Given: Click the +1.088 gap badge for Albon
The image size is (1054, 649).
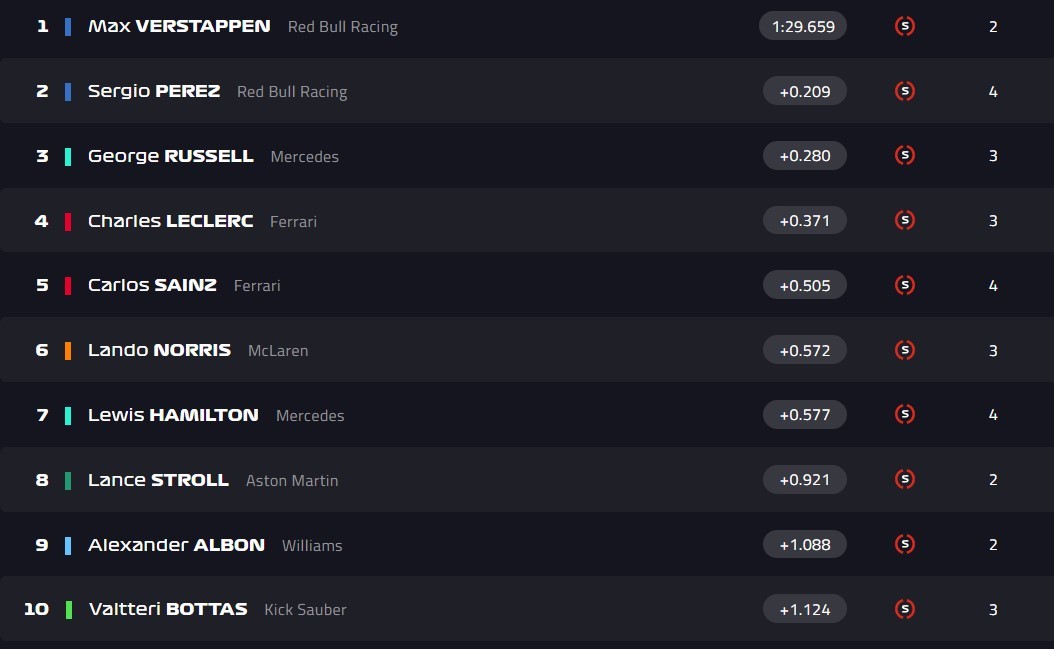Looking at the screenshot, I should coord(804,544).
